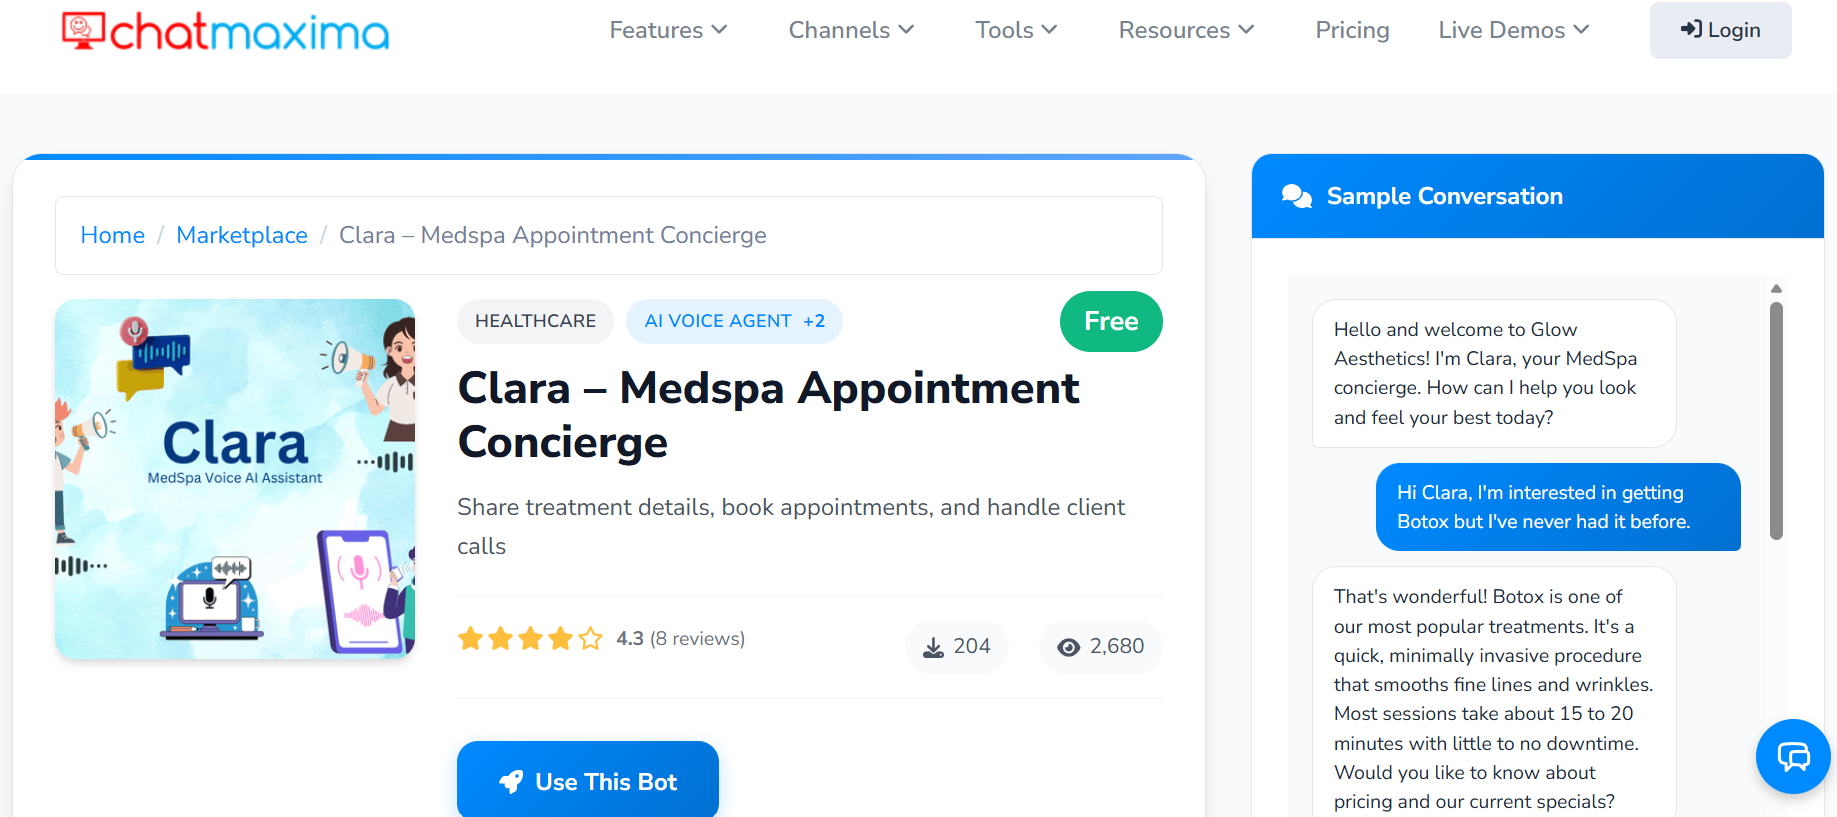Launch the bot with Use This Bot
Image resolution: width=1837 pixels, height=817 pixels.
588,780
